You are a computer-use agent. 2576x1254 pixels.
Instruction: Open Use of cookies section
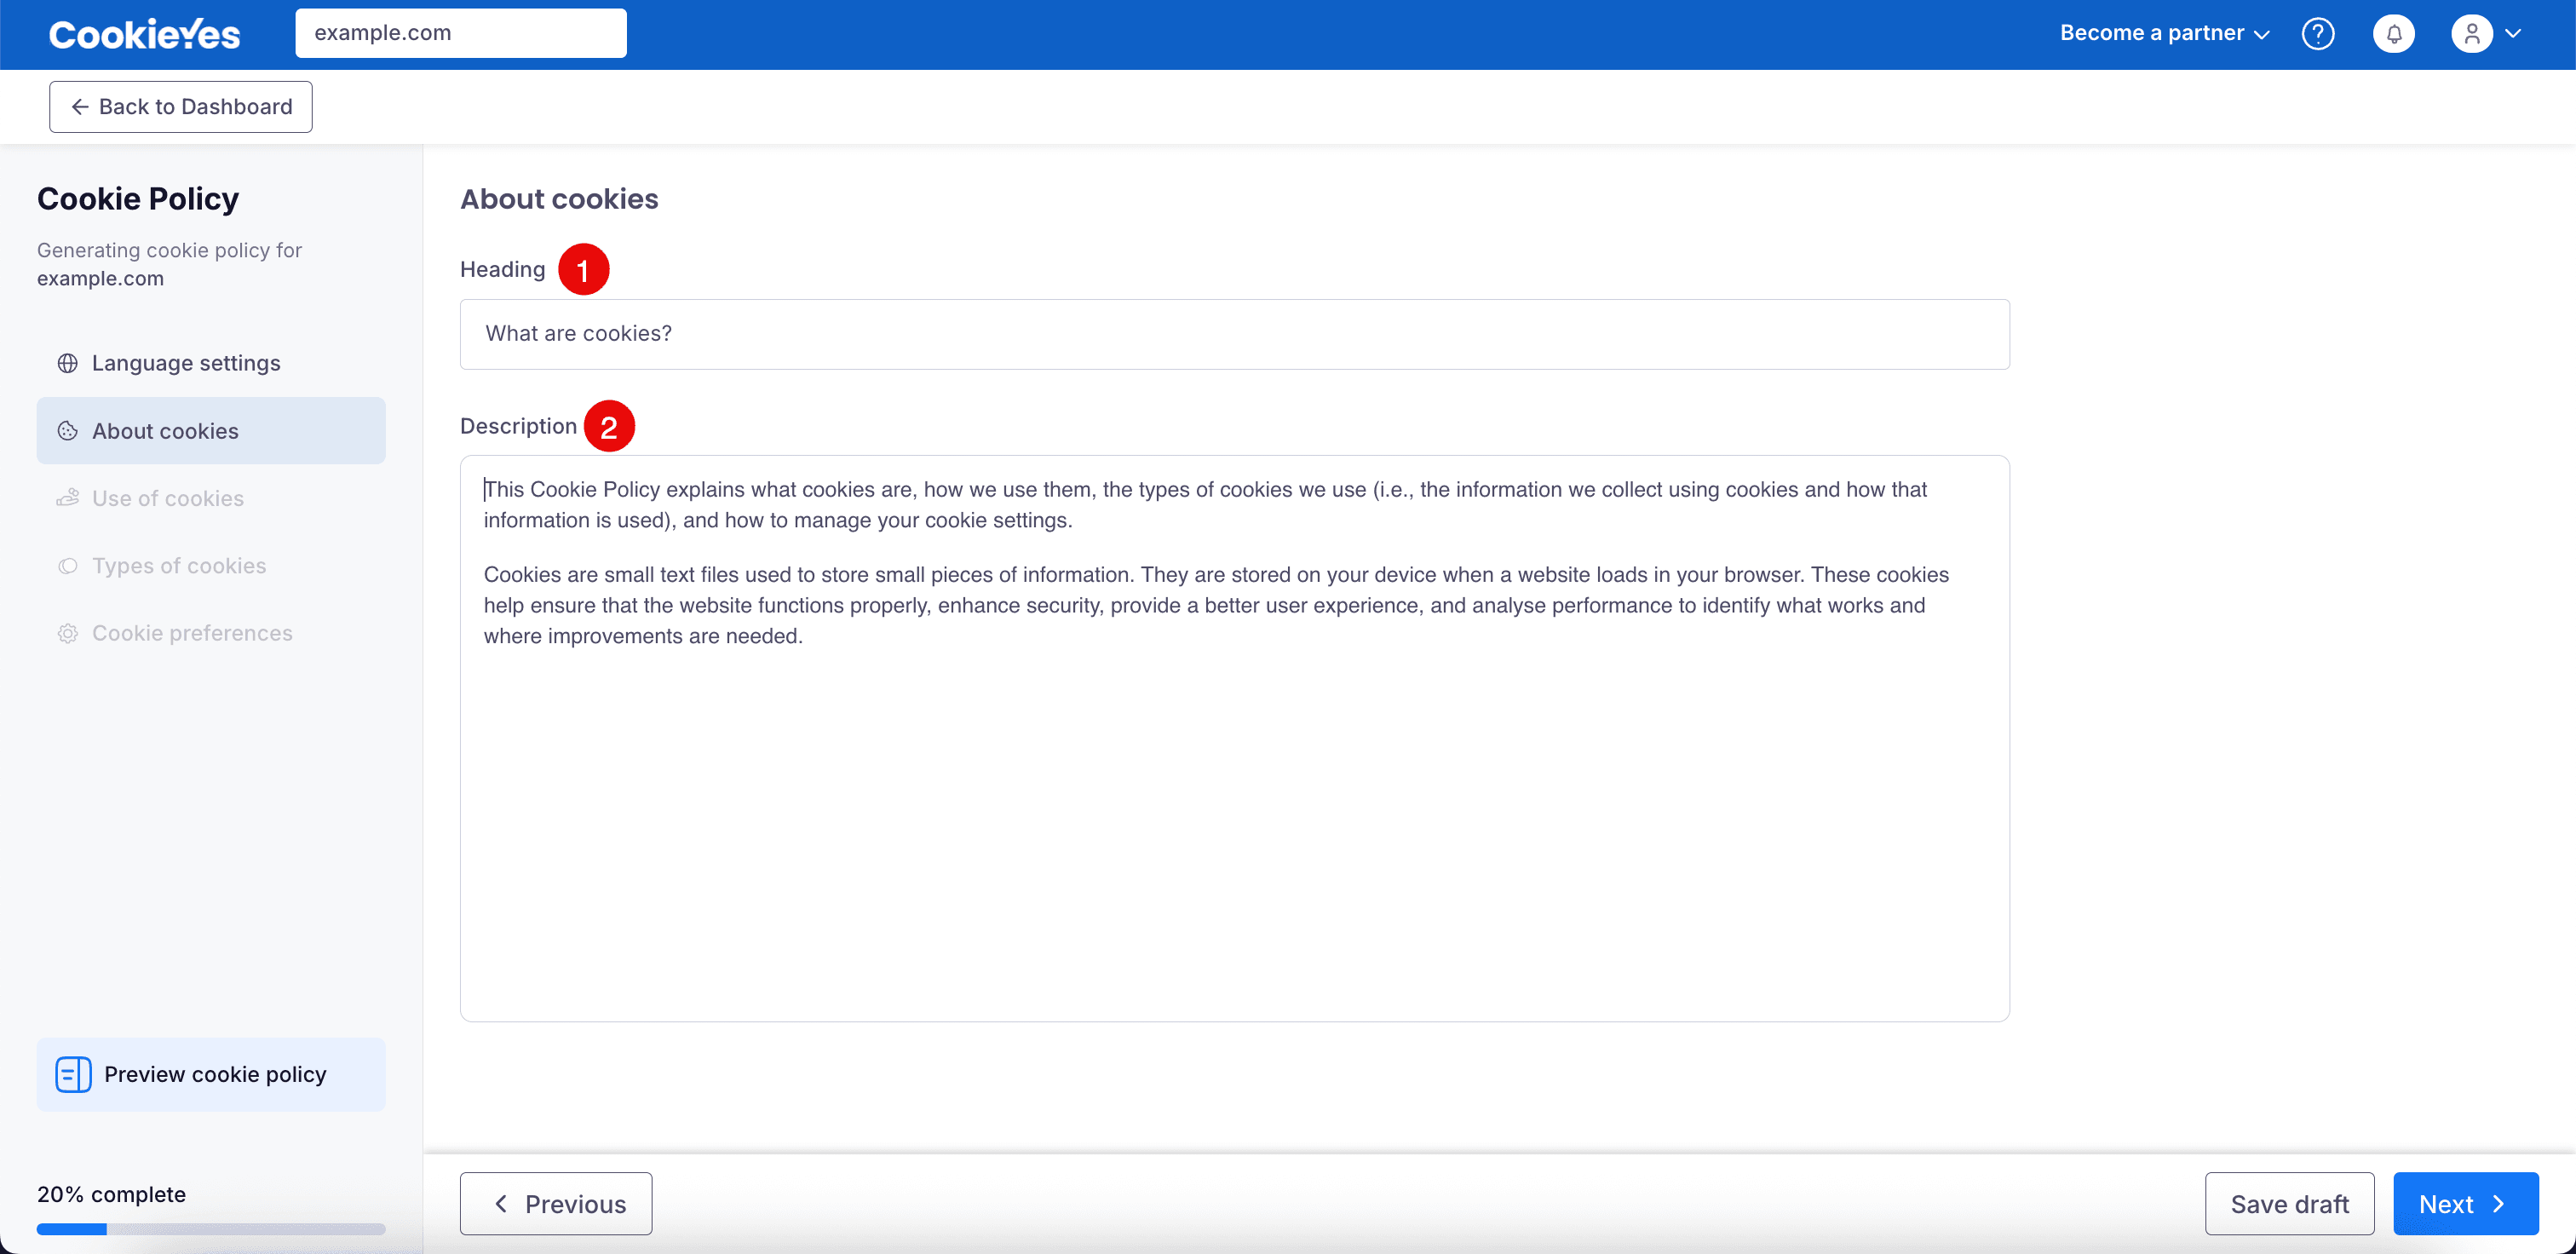coord(211,498)
